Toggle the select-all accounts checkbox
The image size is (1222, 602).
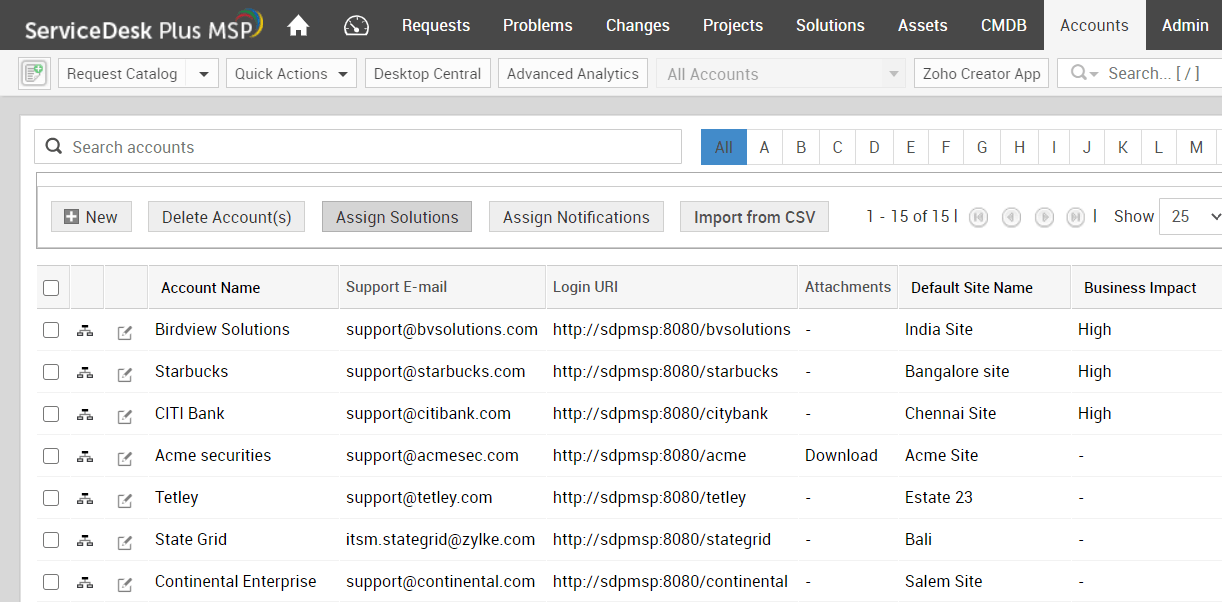click(51, 288)
